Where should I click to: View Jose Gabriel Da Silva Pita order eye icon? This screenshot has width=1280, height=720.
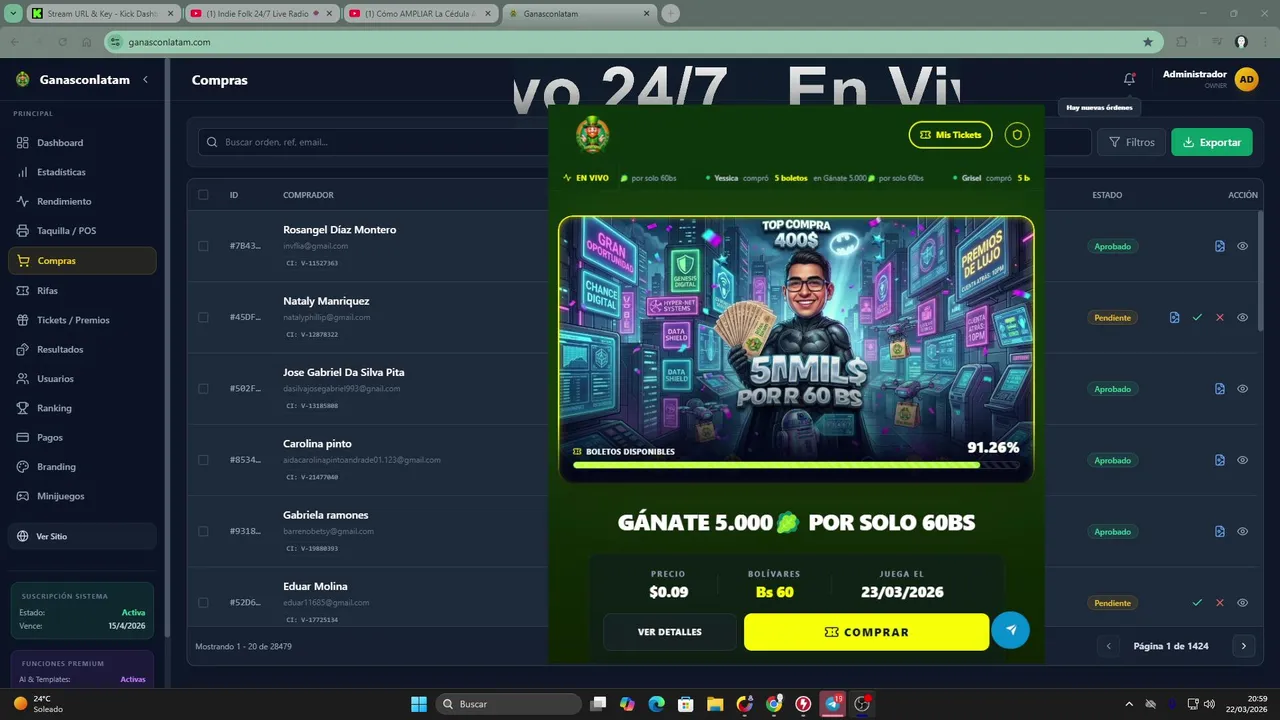tap(1242, 389)
